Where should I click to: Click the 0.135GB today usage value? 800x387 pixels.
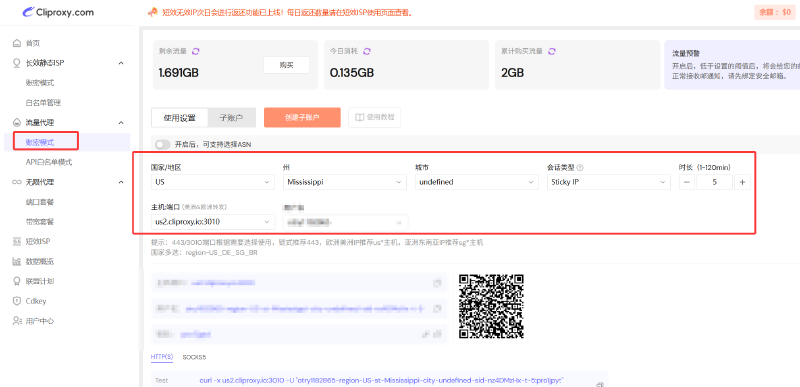point(352,73)
